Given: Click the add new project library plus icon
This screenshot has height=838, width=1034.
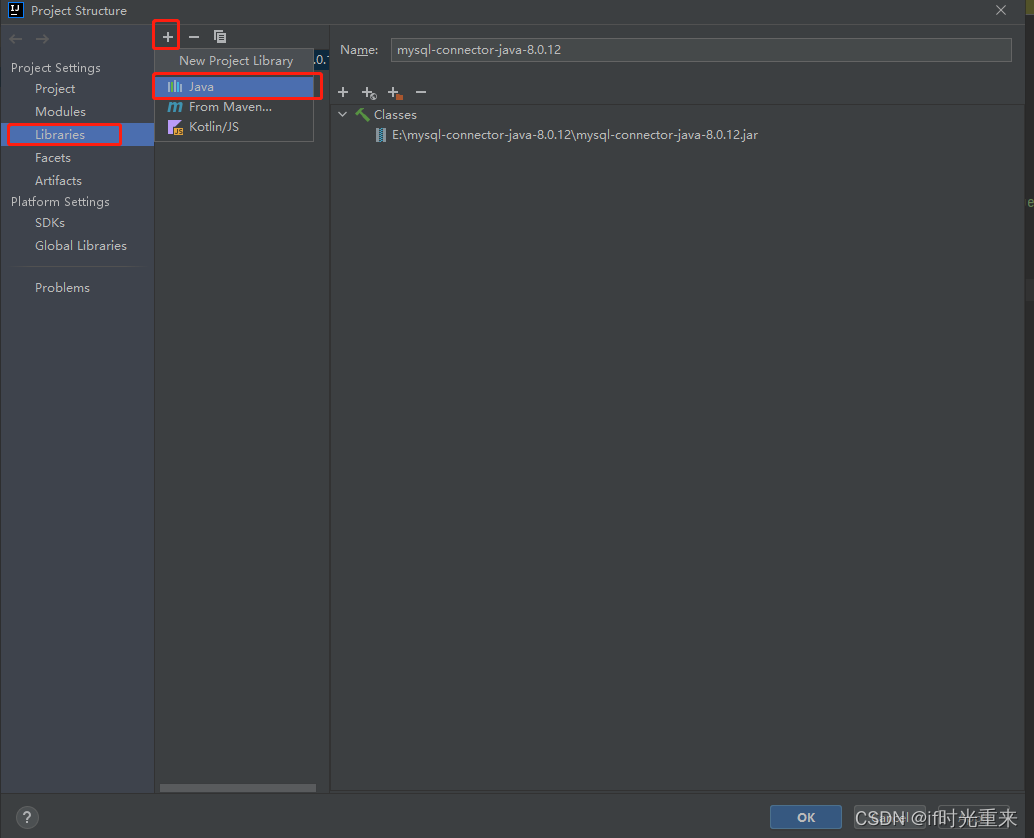Looking at the screenshot, I should click(167, 37).
